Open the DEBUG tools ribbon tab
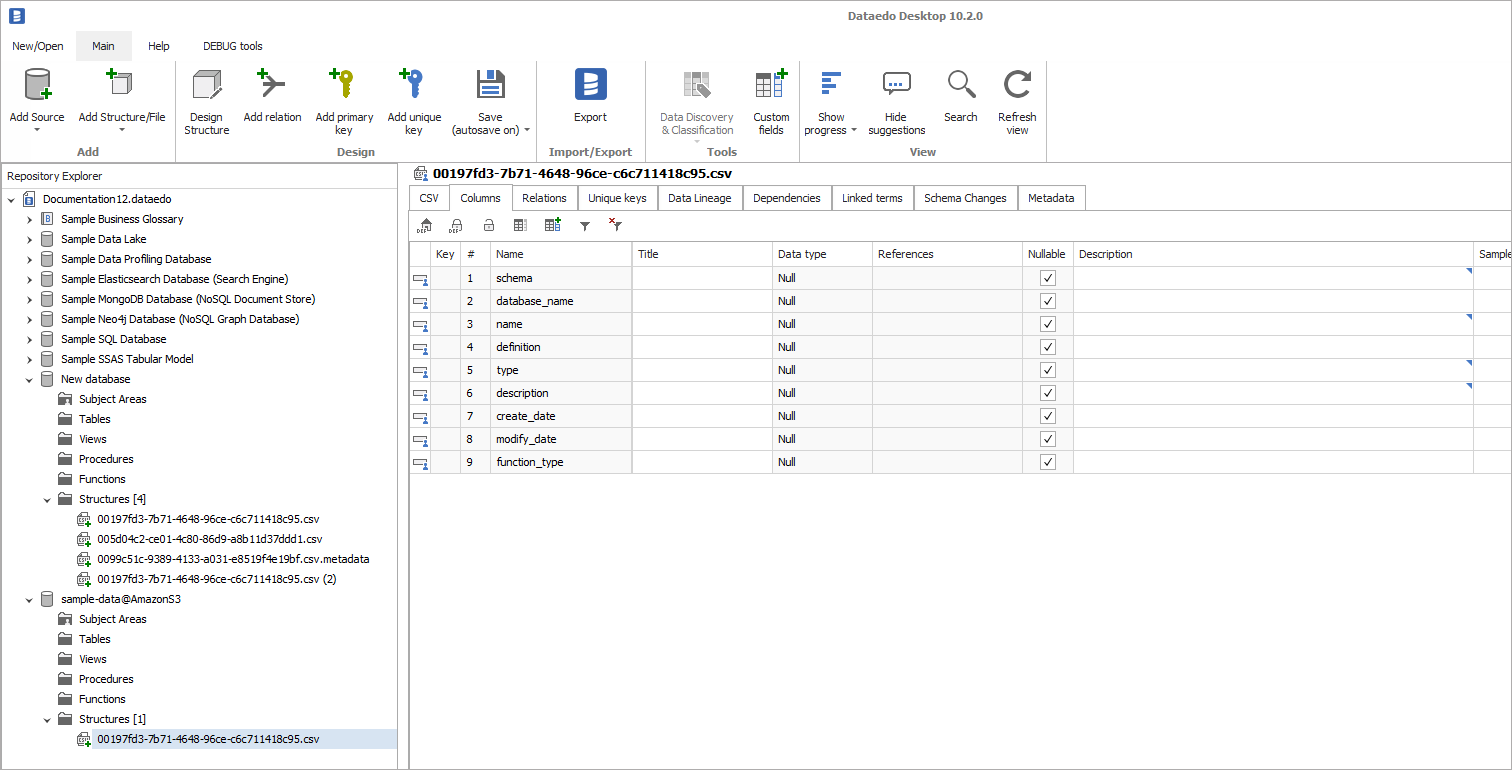Image resolution: width=1512 pixels, height=770 pixels. (232, 46)
